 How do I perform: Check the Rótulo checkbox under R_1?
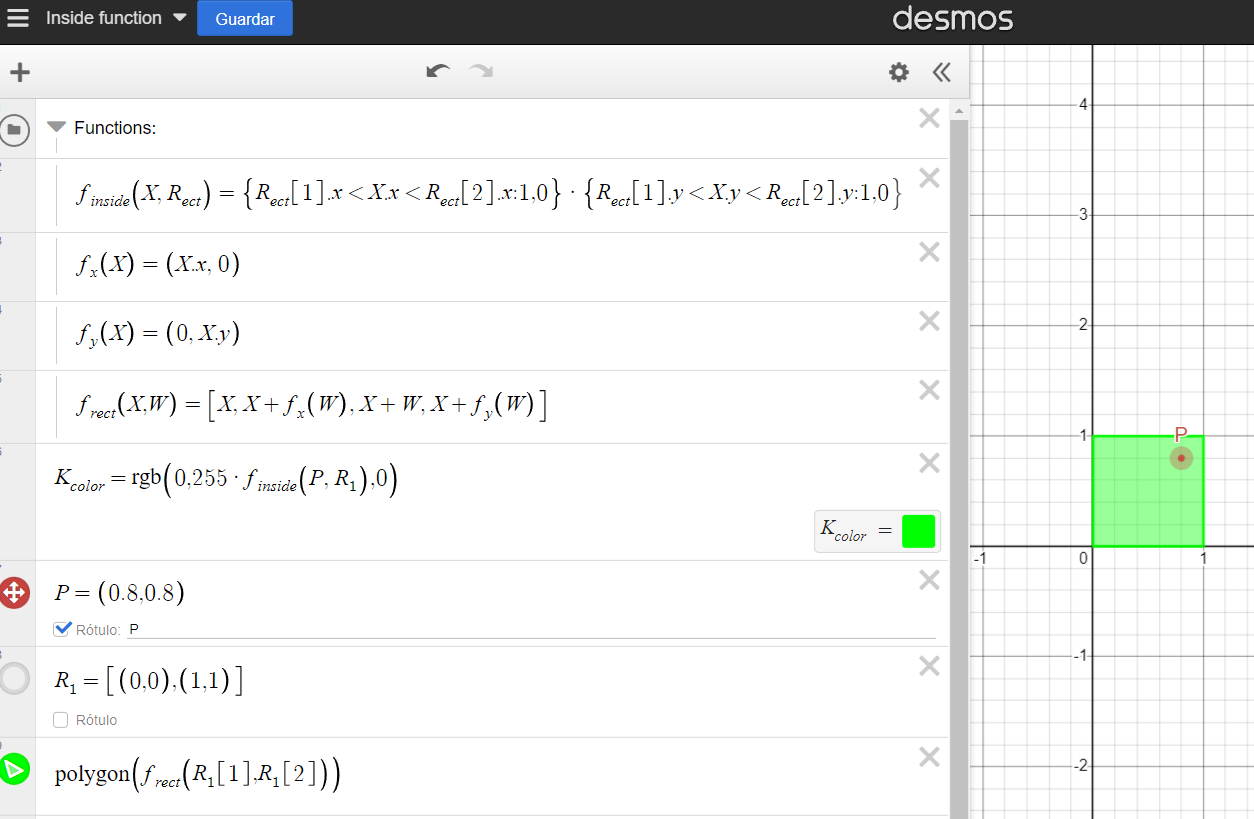(61, 720)
